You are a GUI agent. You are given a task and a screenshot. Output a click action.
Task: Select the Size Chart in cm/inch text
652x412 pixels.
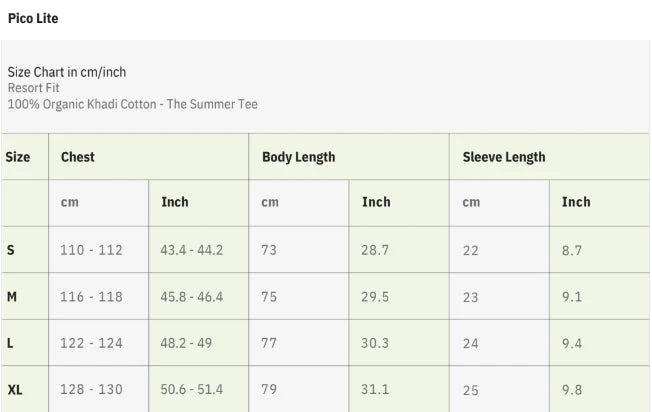tap(67, 72)
